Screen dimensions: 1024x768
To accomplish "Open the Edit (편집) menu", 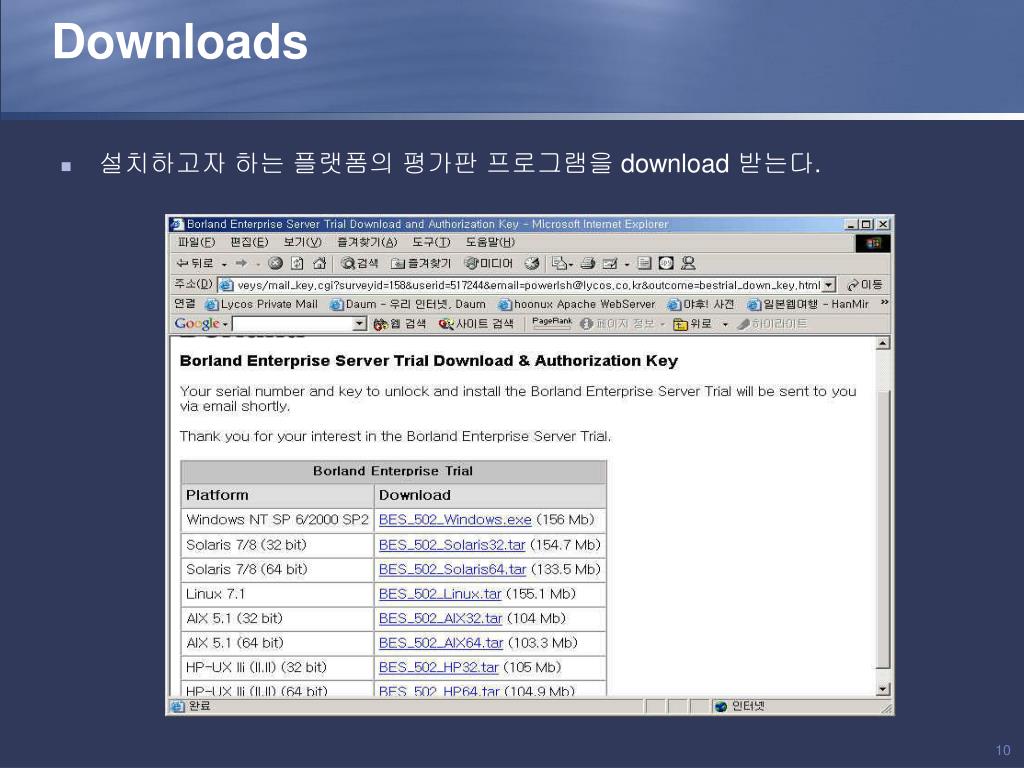I will 249,242.
